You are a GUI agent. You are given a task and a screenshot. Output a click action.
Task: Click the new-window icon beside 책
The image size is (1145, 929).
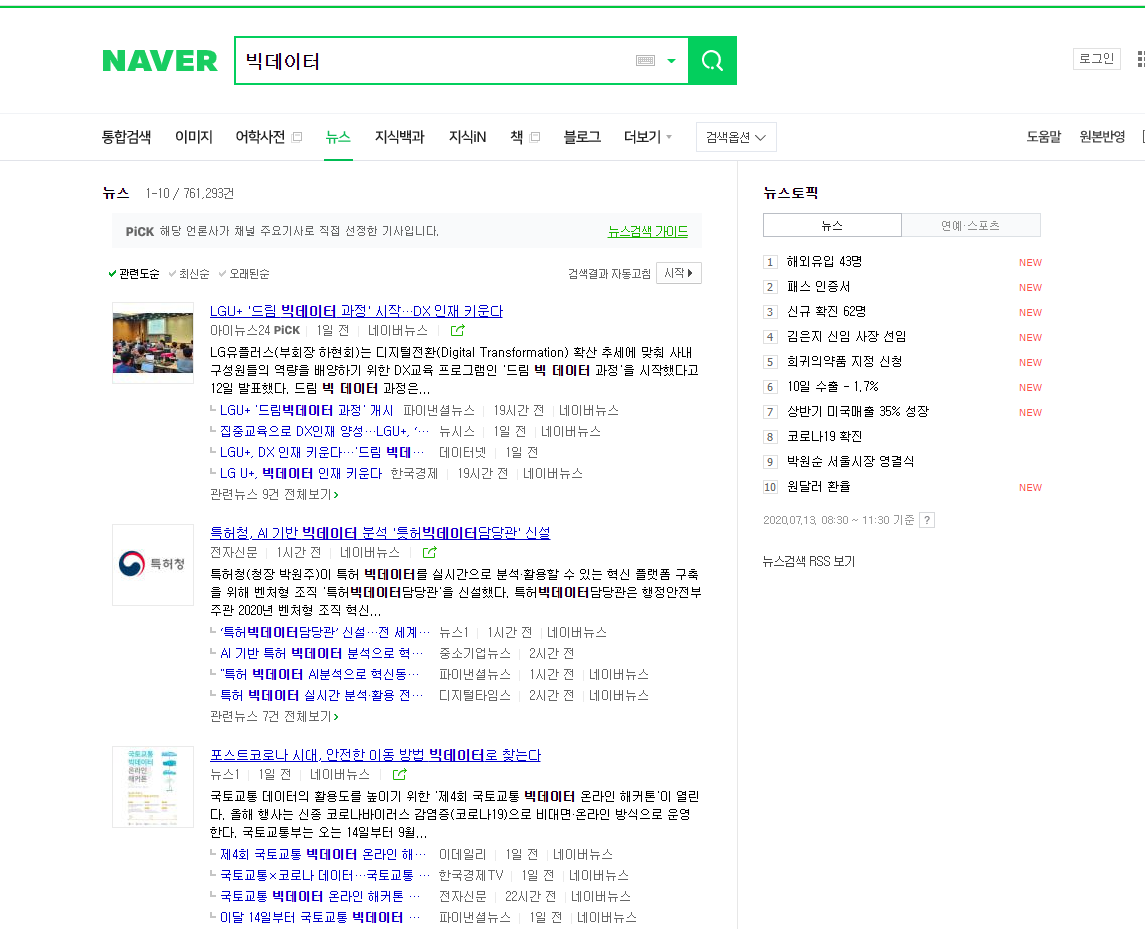tap(535, 137)
